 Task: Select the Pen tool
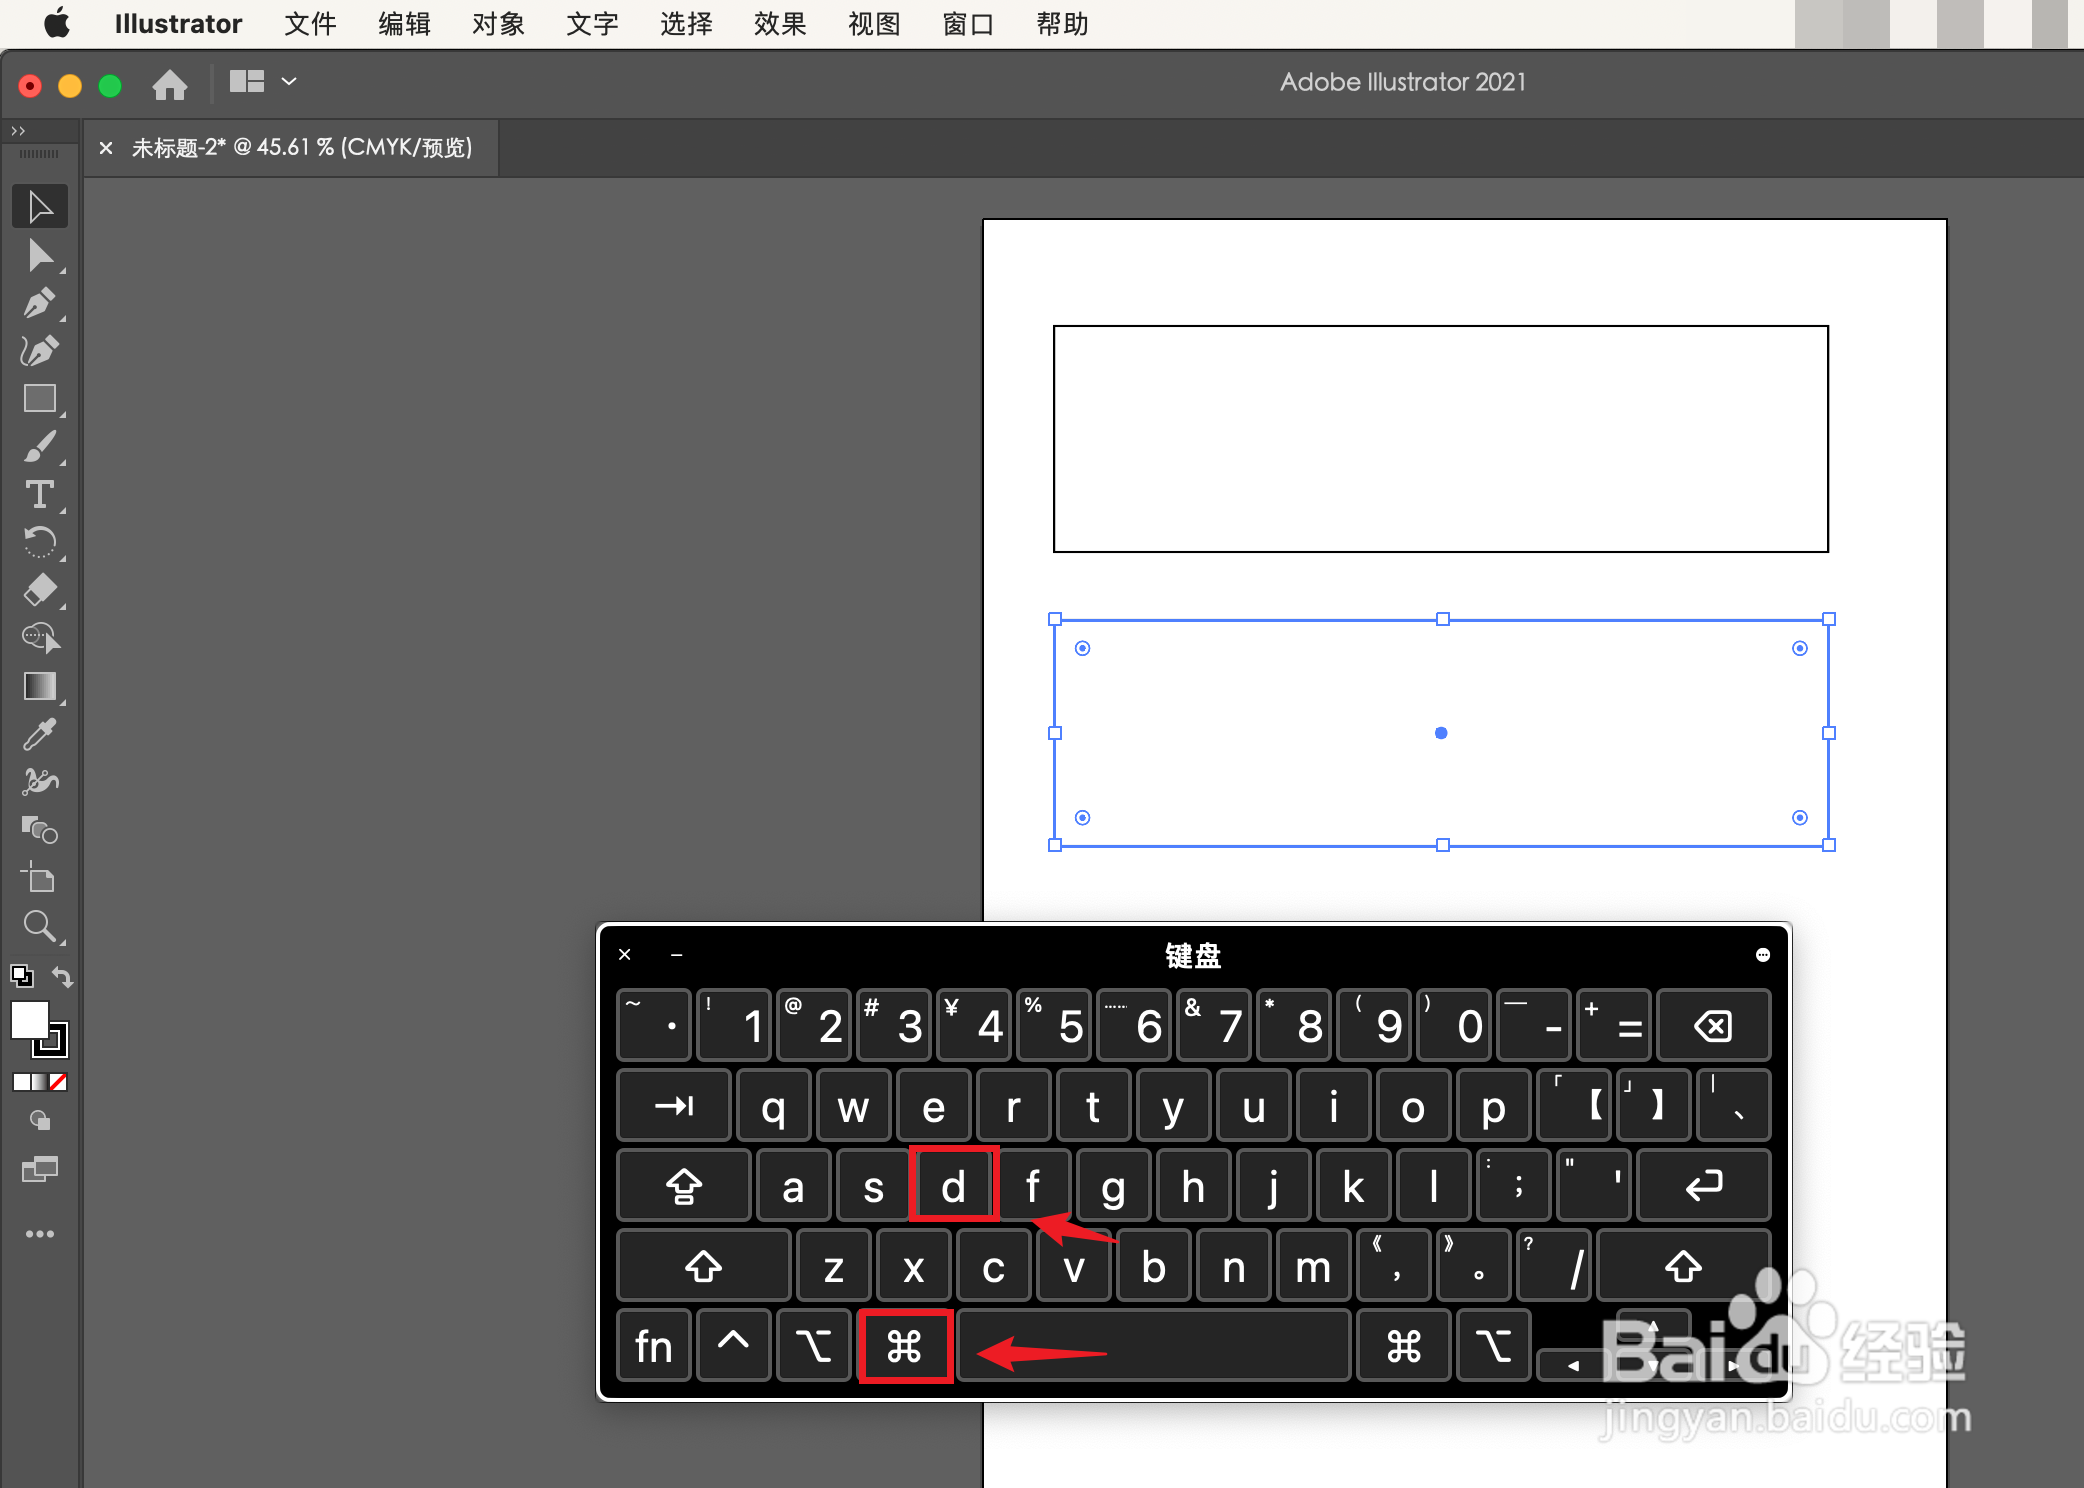tap(40, 304)
